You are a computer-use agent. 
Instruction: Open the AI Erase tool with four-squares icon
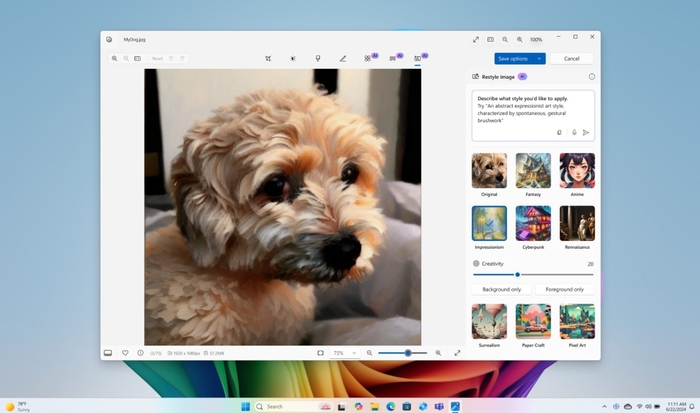tap(367, 58)
